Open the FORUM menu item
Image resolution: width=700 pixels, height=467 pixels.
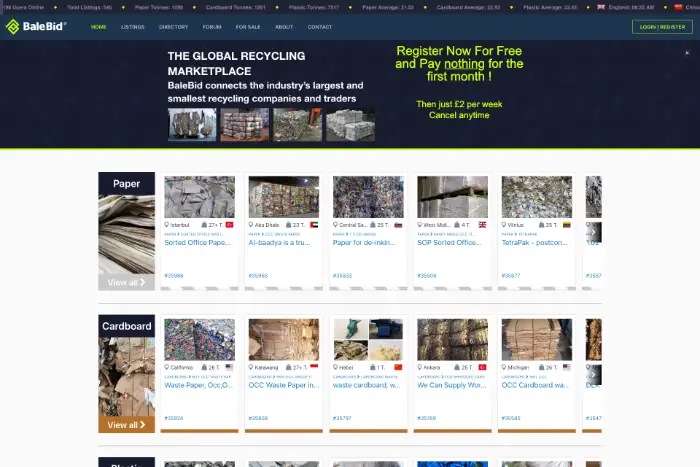[x=212, y=27]
